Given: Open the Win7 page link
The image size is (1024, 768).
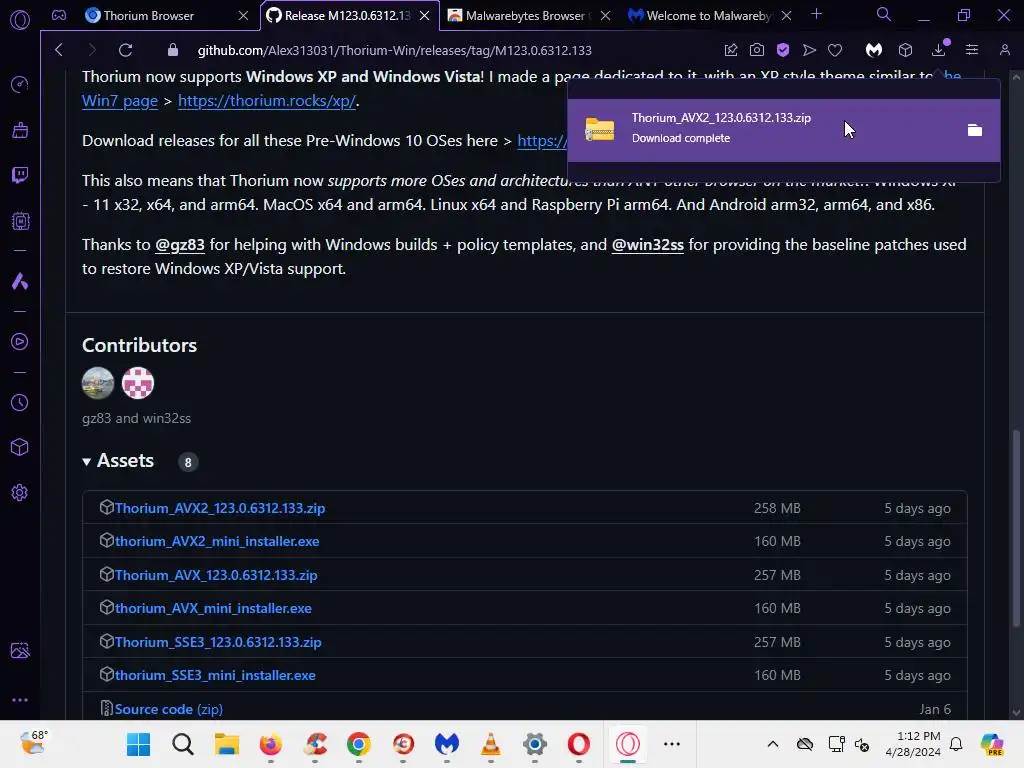Looking at the screenshot, I should click(x=120, y=101).
